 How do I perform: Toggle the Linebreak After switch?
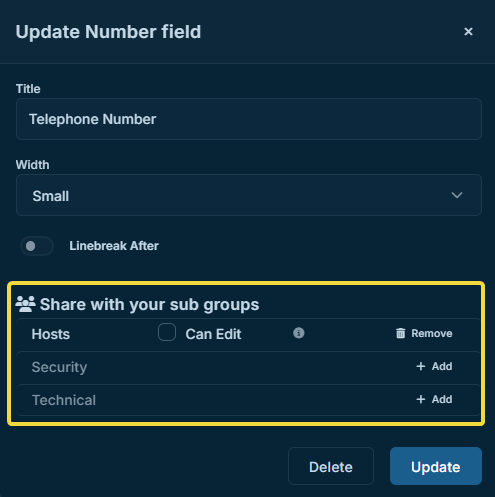click(37, 246)
